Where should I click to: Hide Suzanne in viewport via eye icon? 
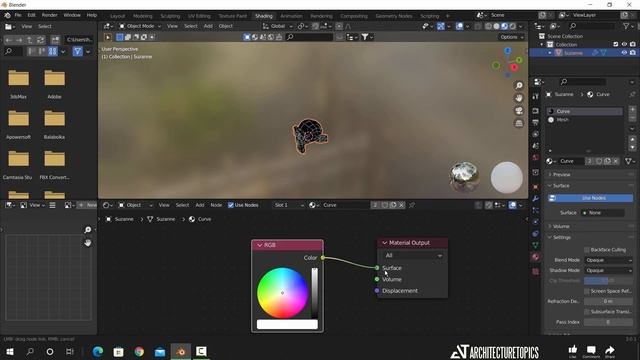click(624, 53)
